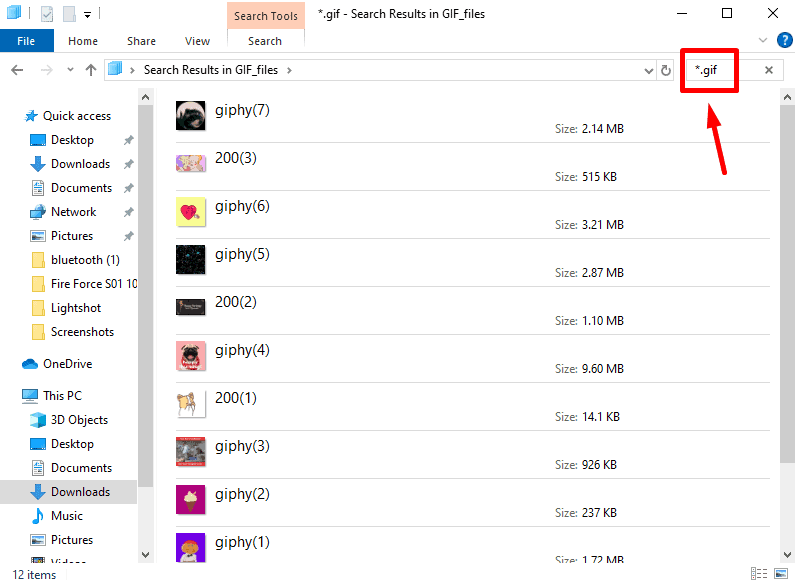Image resolution: width=795 pixels, height=585 pixels.
Task: Select the 200(1) thumbnail
Action: click(191, 404)
